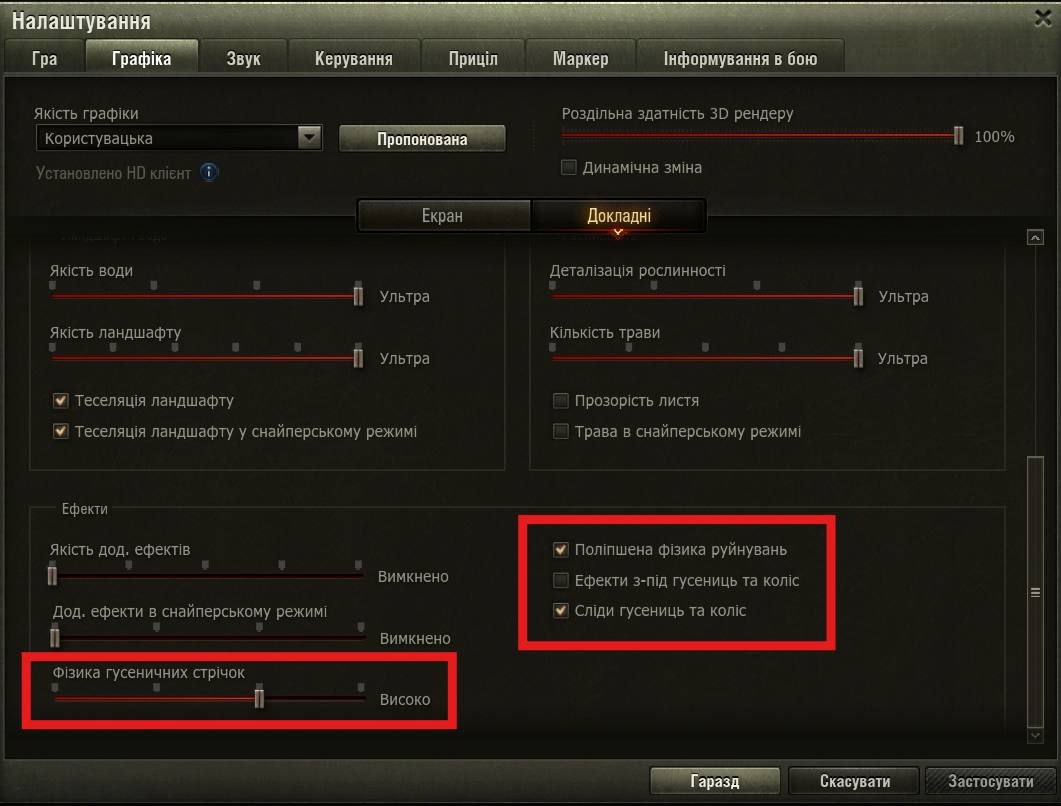The width and height of the screenshot is (1061, 806).
Task: Click the Скасувати button
Action: (x=854, y=781)
